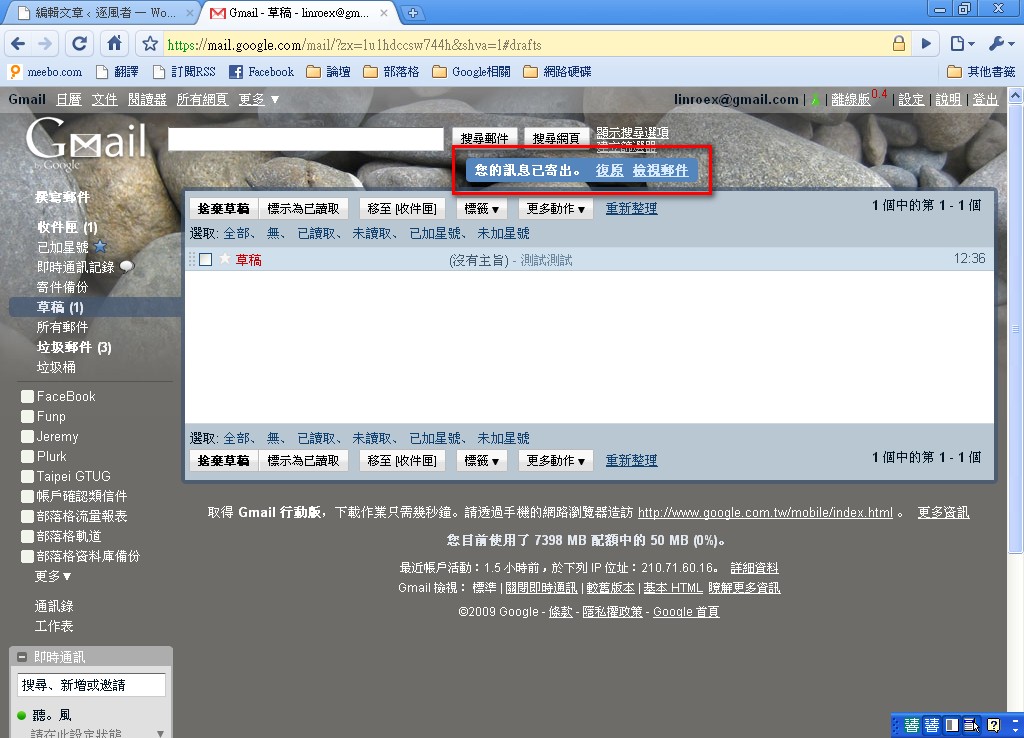
Task: Click 撰寫郵件 to compose mail
Action: coord(63,197)
